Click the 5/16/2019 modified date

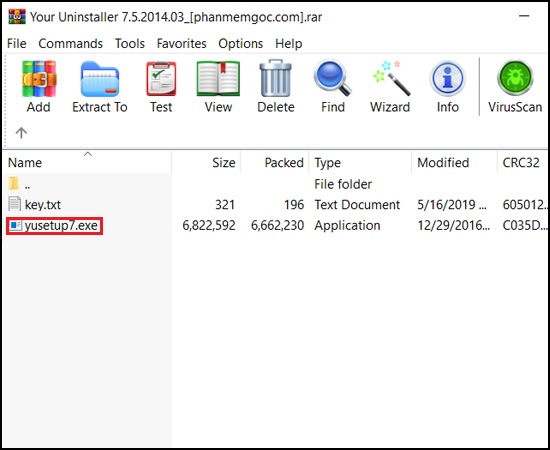pyautogui.click(x=452, y=204)
